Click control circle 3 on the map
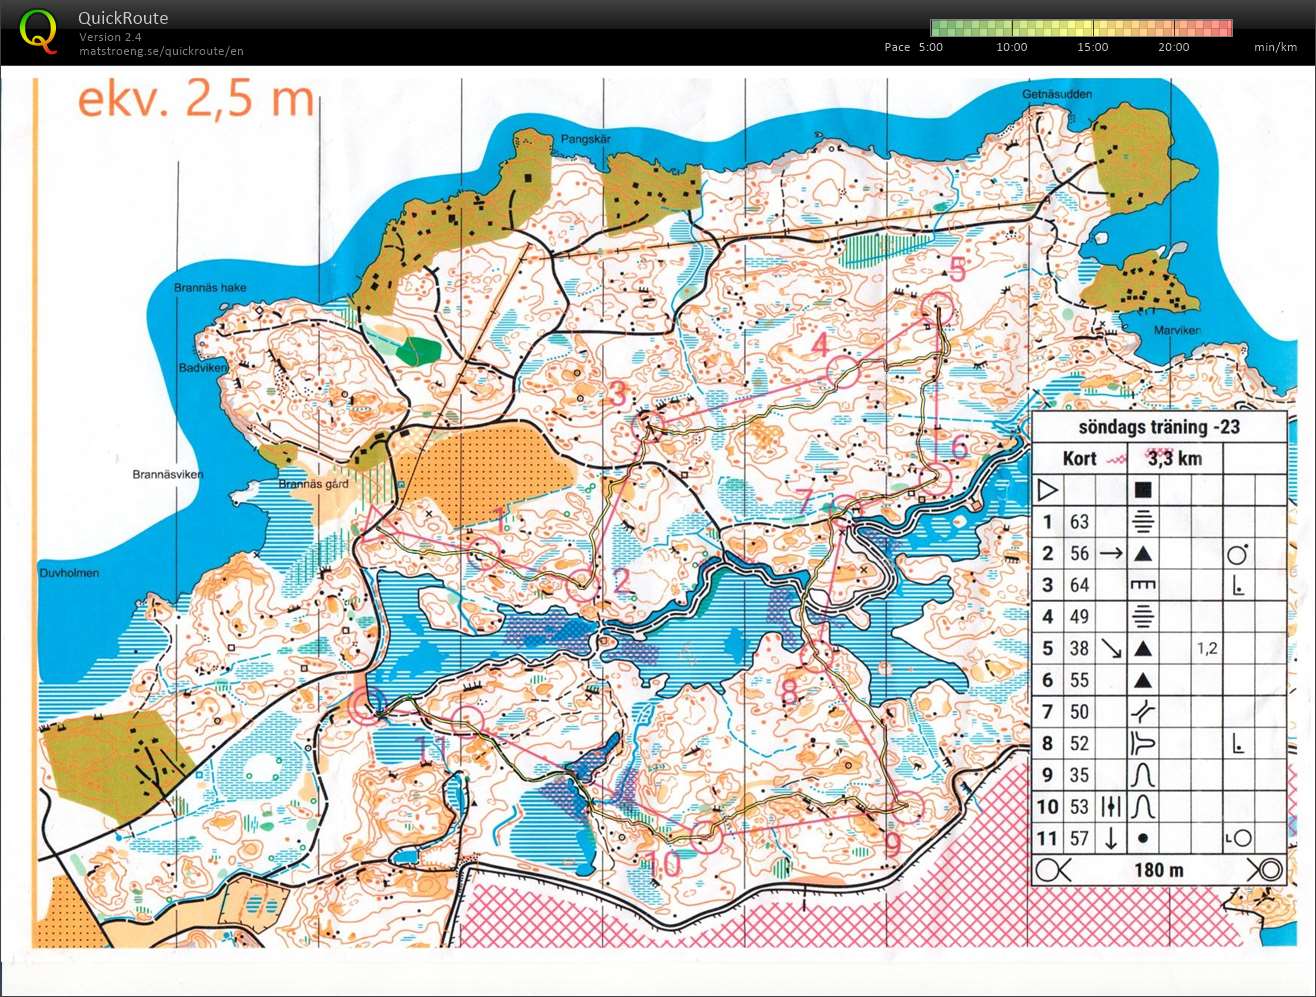 tap(648, 427)
